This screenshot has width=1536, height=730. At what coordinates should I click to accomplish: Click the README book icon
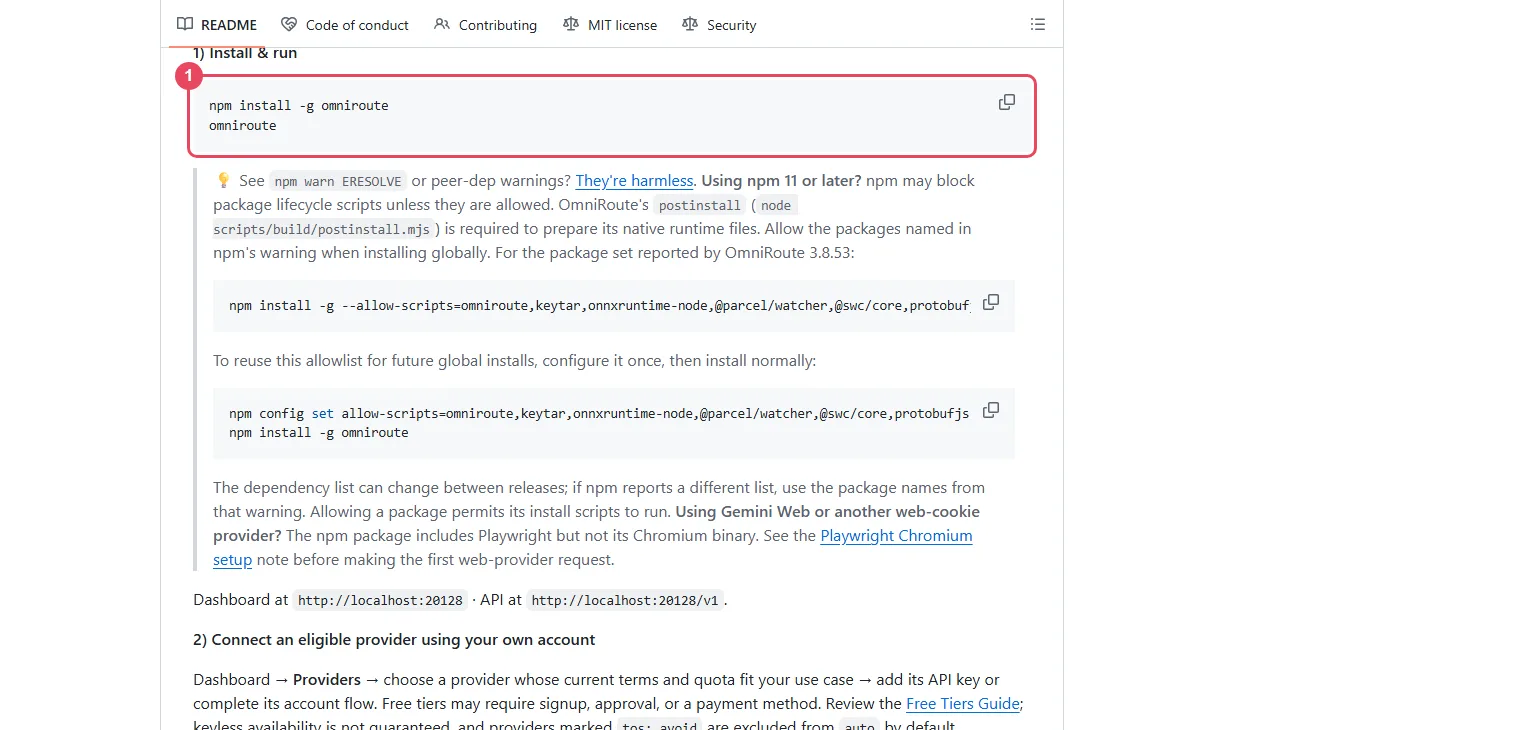185,25
